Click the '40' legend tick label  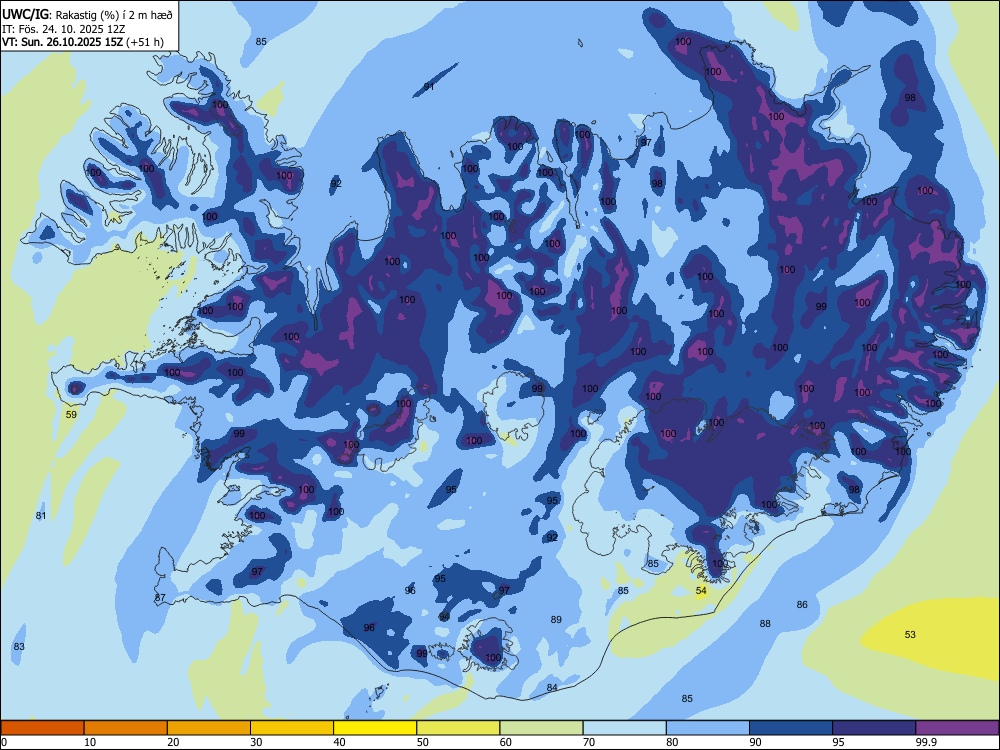point(339,742)
